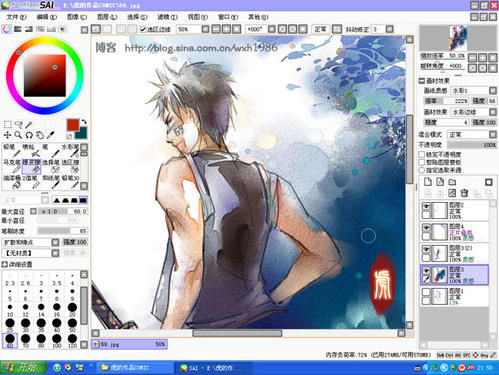Open the 【无材质】 brush texture dropdown
499x375 pixels.
(55, 253)
